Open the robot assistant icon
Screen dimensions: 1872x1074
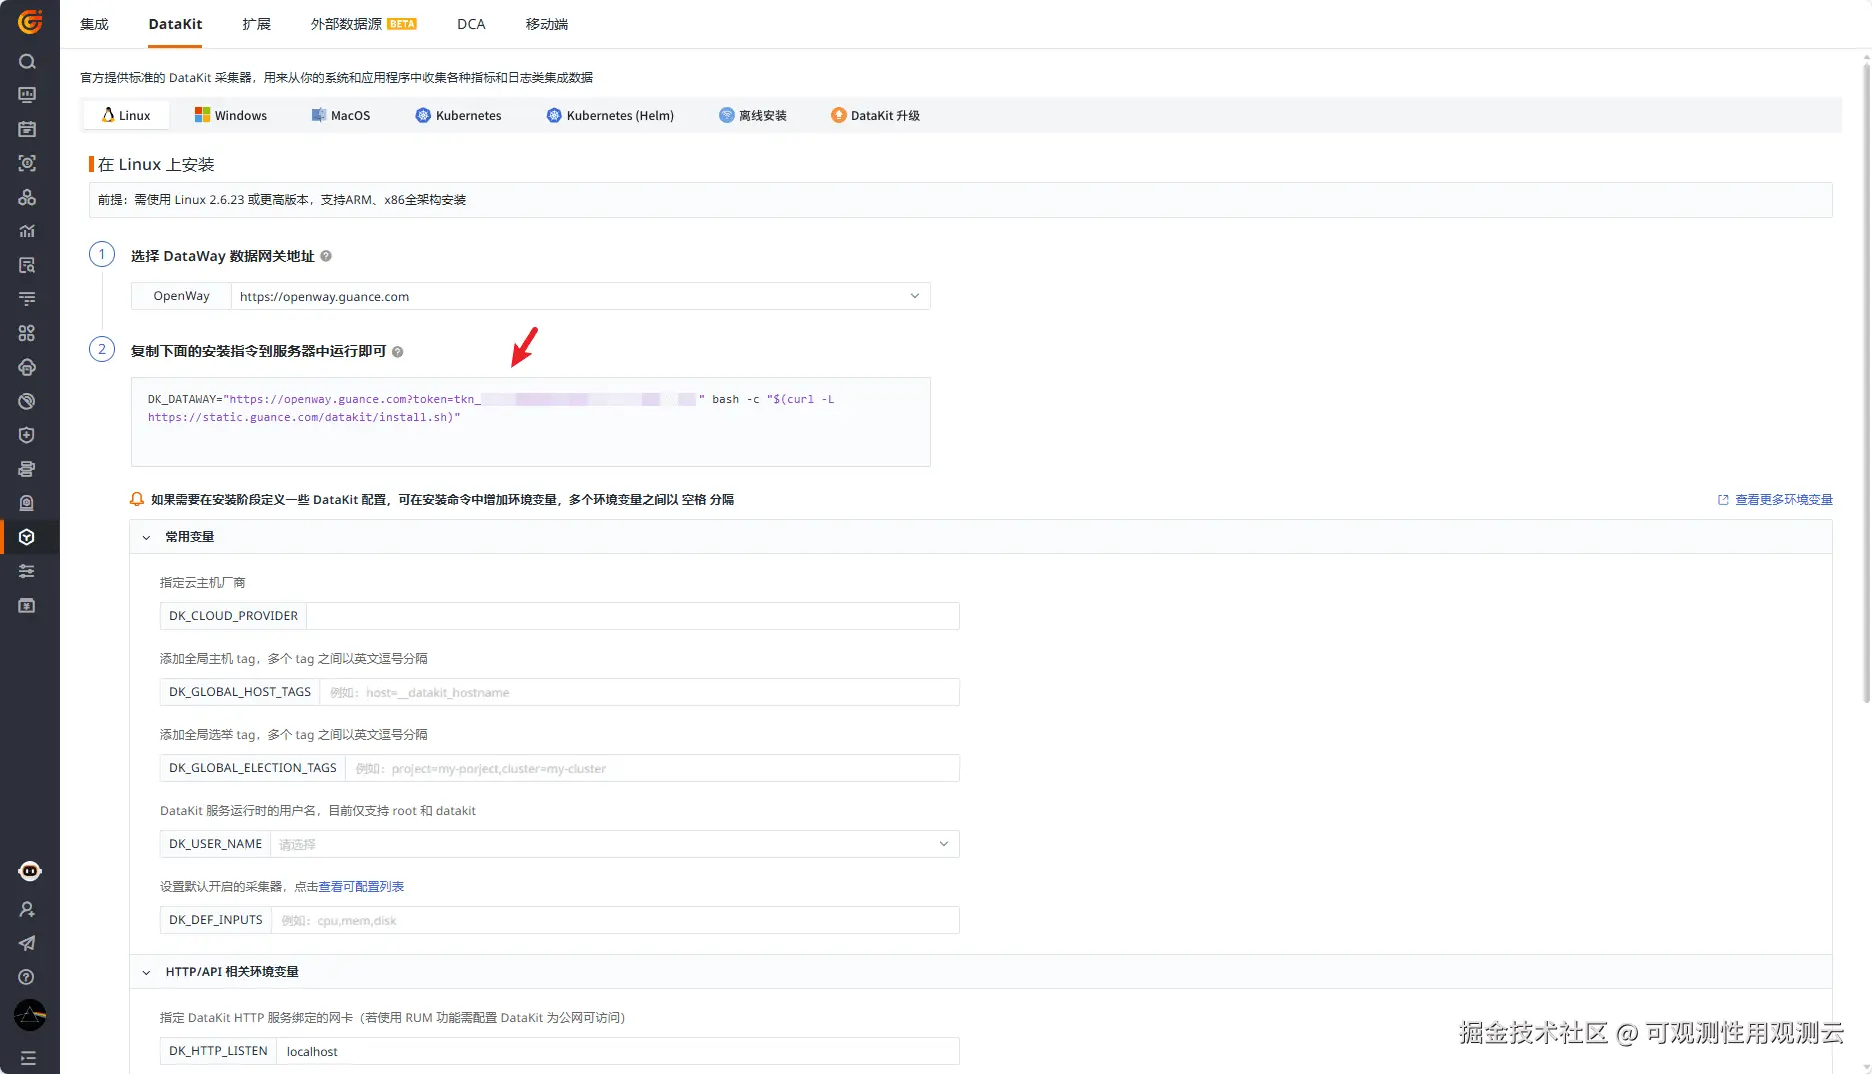coord(30,871)
